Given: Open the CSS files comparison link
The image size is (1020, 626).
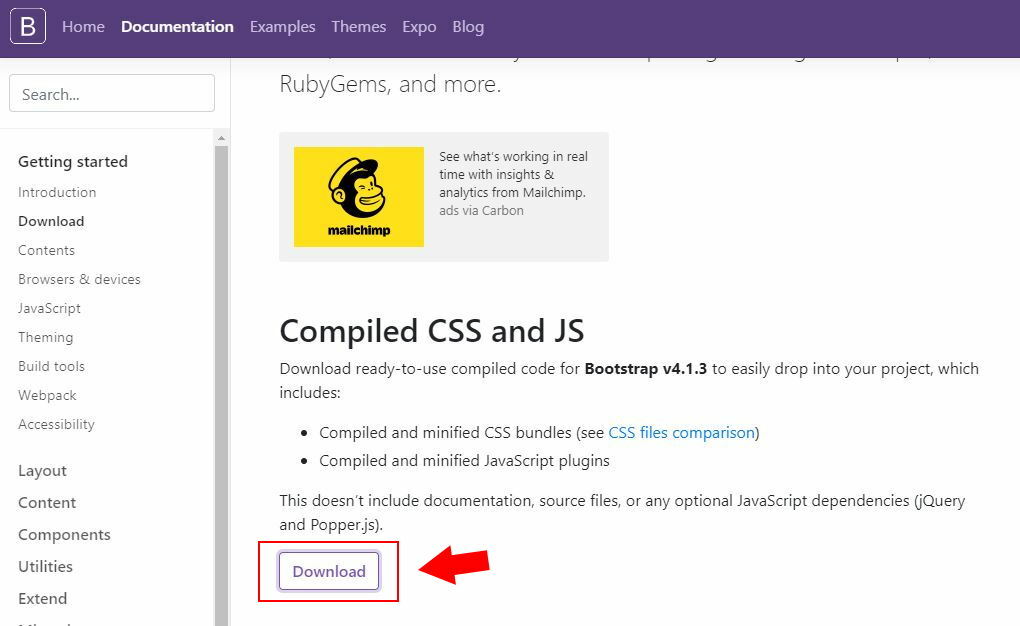Looking at the screenshot, I should point(682,433).
